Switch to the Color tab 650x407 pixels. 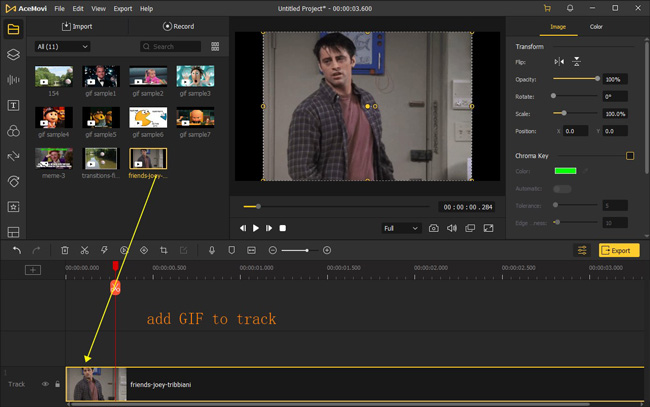(x=596, y=27)
